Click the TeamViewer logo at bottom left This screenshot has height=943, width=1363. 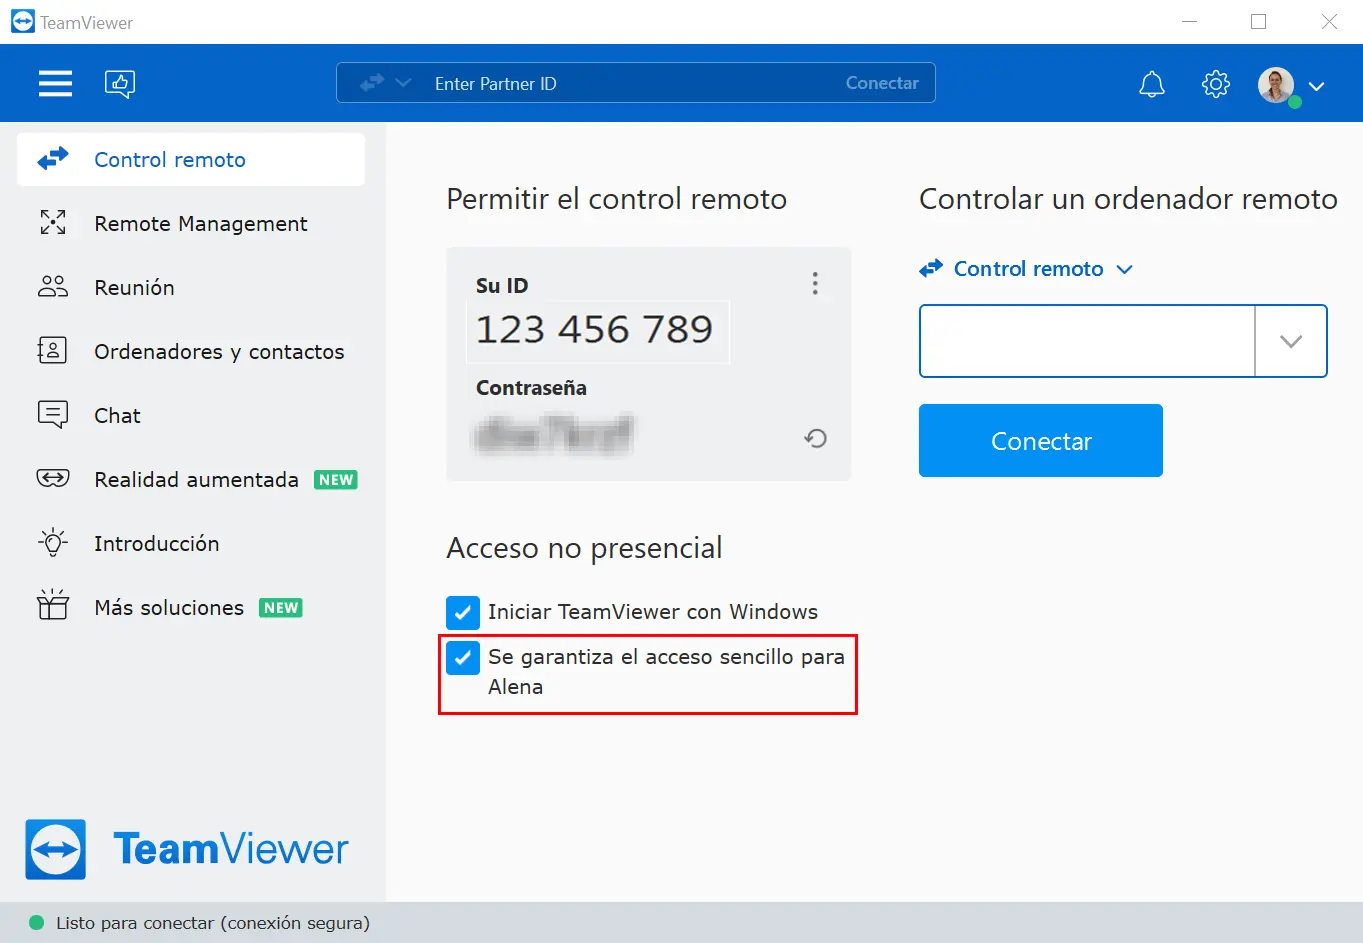186,850
